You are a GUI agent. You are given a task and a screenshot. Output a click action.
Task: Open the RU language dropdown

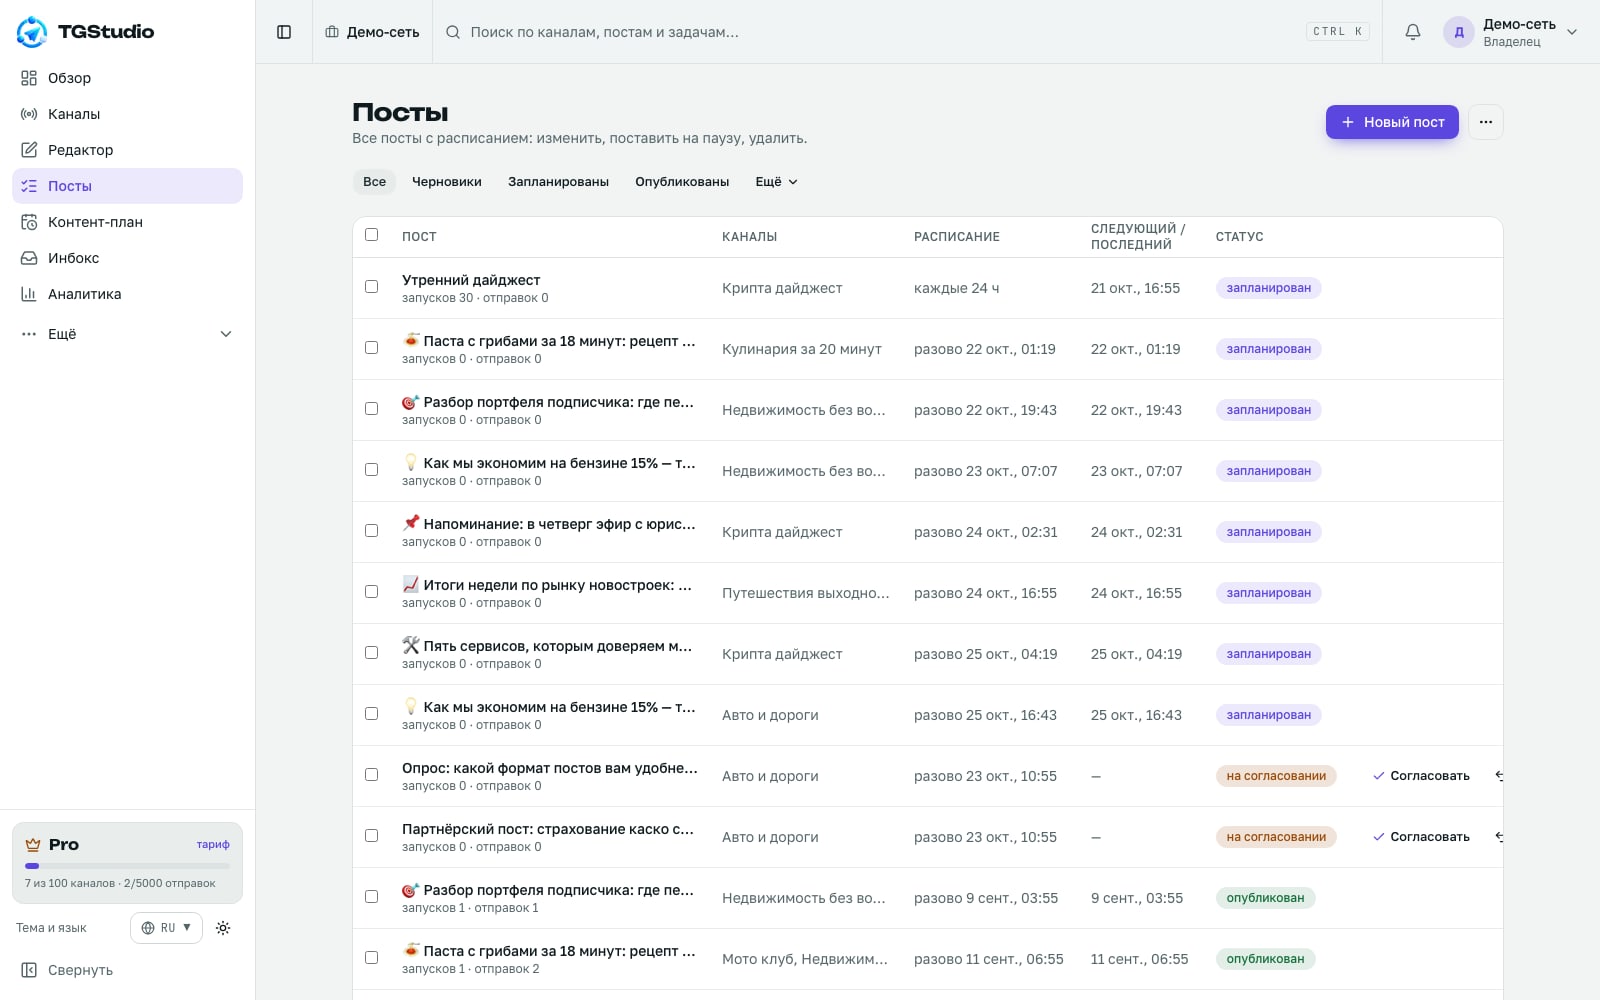coord(166,928)
